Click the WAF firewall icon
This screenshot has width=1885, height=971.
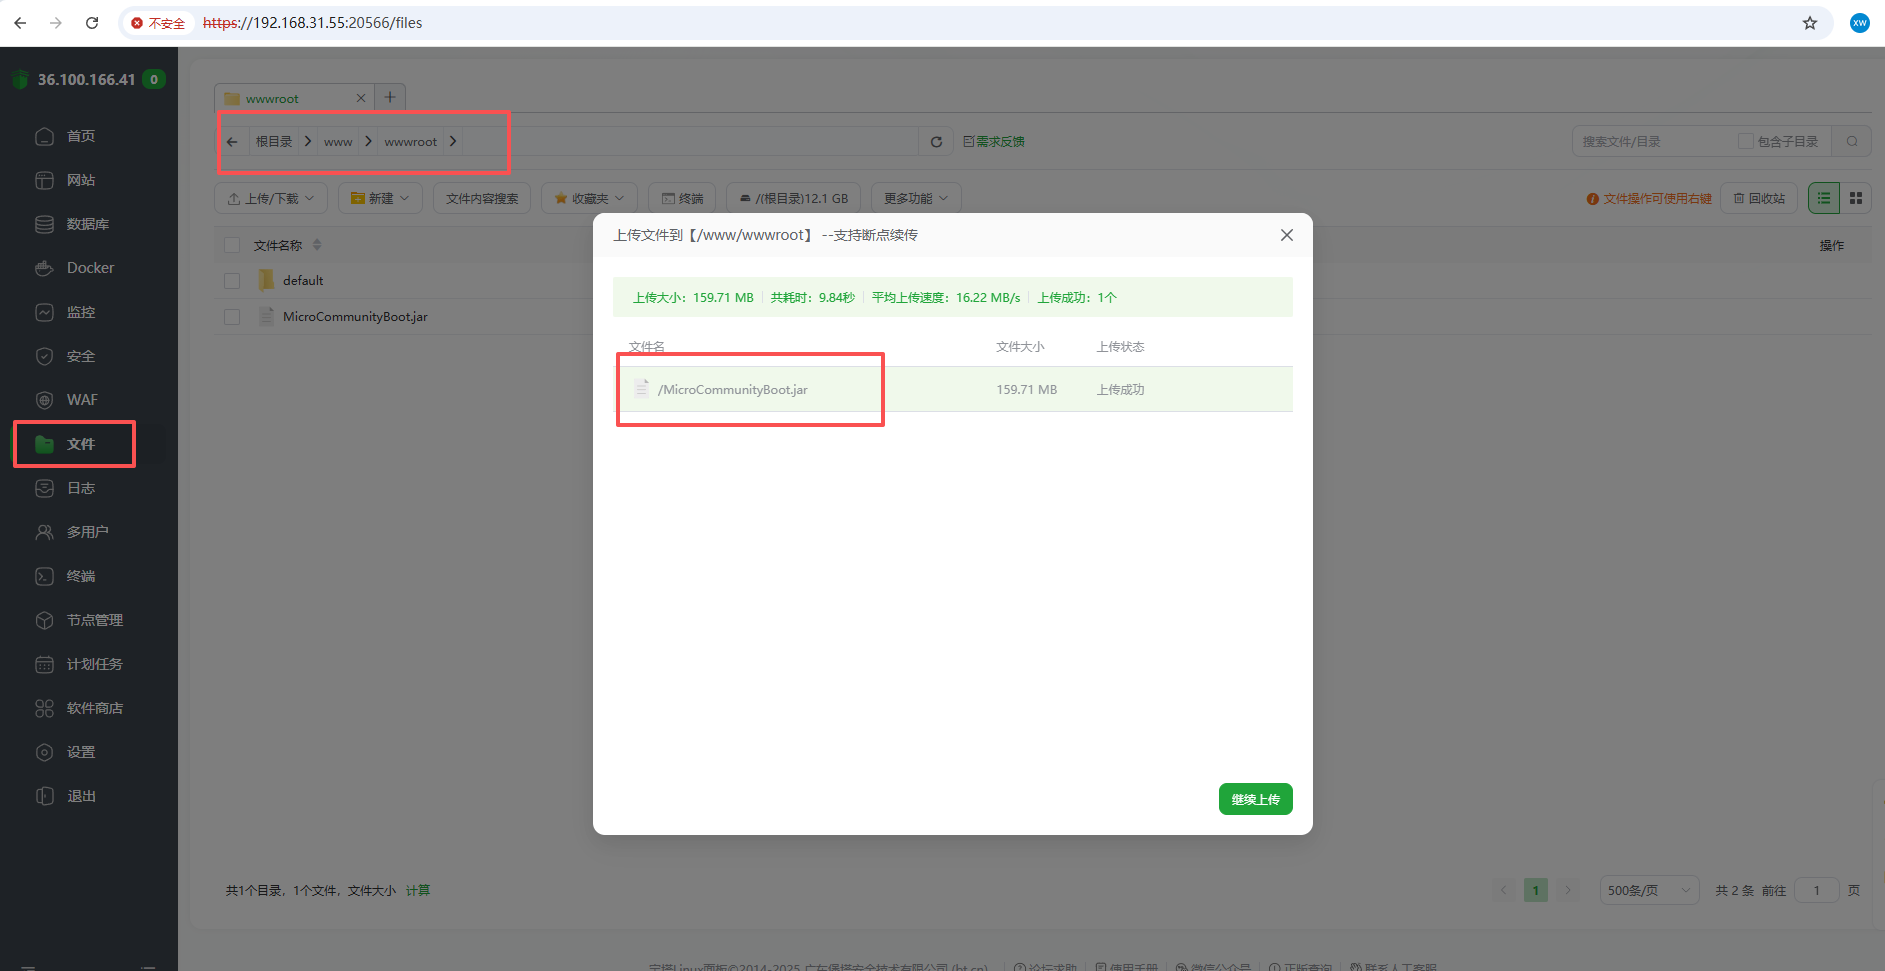pyautogui.click(x=45, y=400)
